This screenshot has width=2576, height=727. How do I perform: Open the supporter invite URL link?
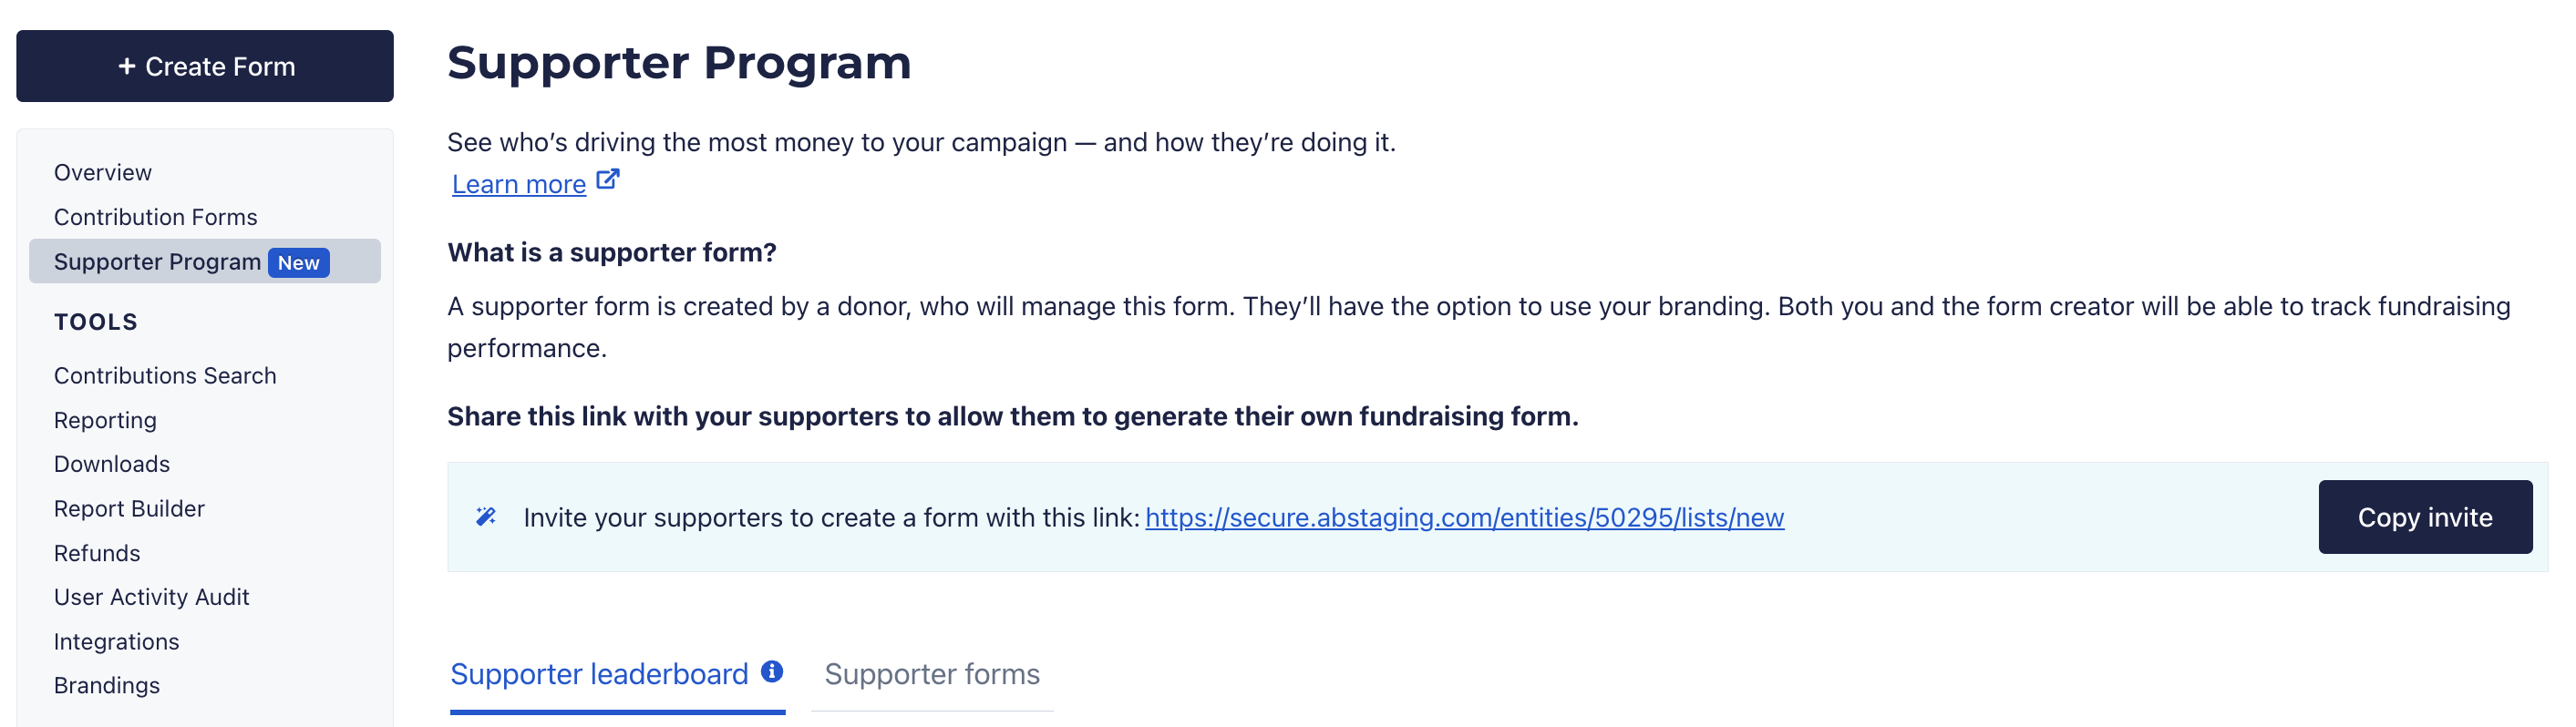click(1463, 517)
